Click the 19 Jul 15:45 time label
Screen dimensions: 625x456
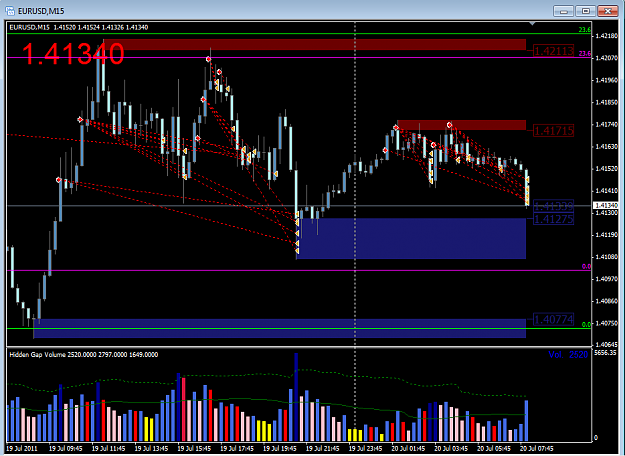coord(194,448)
